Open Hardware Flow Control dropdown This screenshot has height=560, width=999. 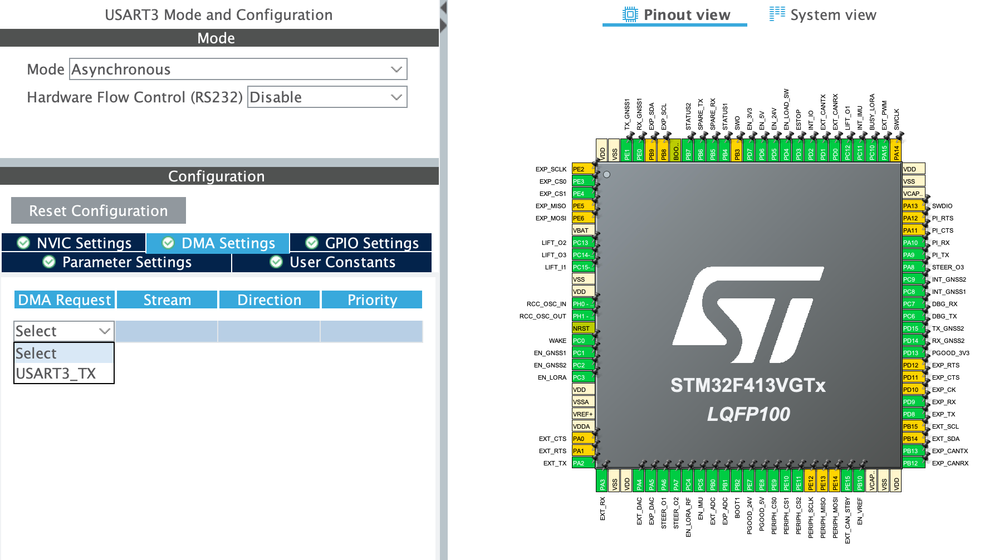(x=327, y=97)
